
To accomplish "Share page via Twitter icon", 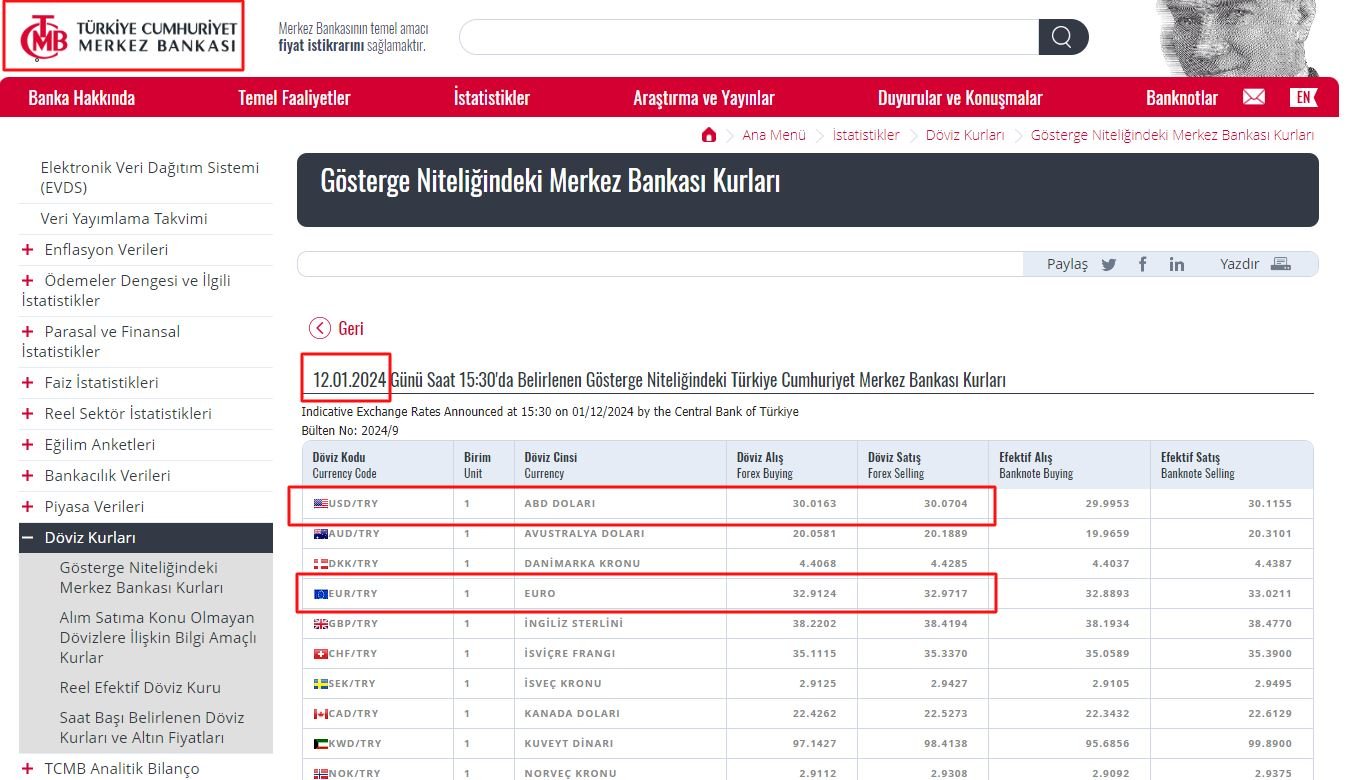I will 1108,264.
